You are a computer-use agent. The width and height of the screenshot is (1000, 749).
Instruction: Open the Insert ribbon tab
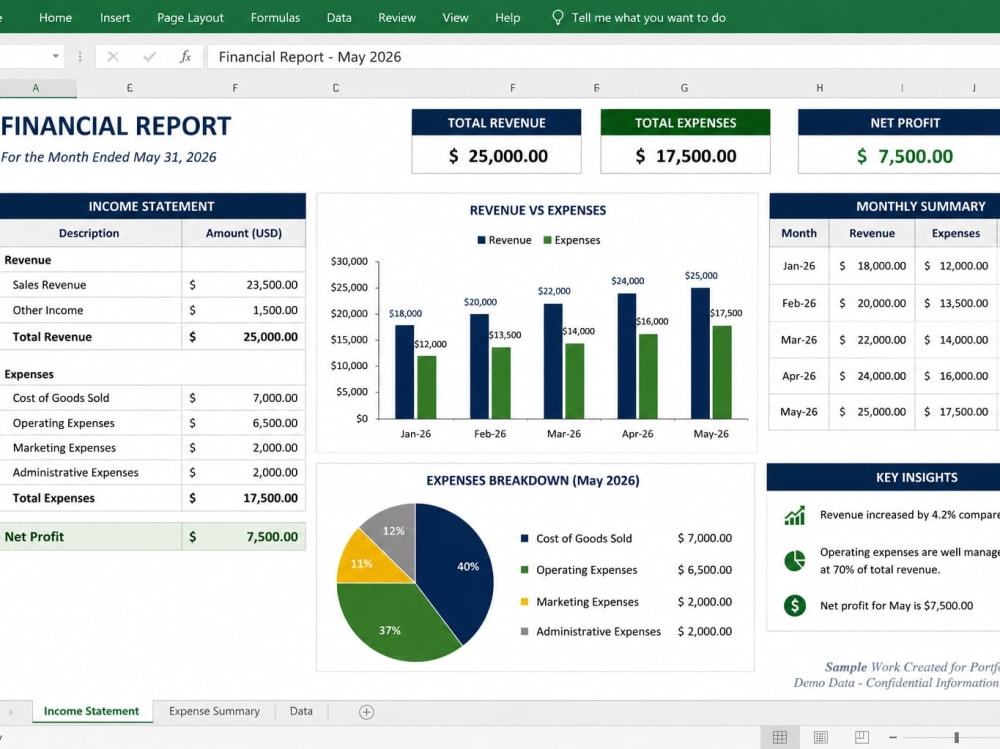click(x=115, y=18)
